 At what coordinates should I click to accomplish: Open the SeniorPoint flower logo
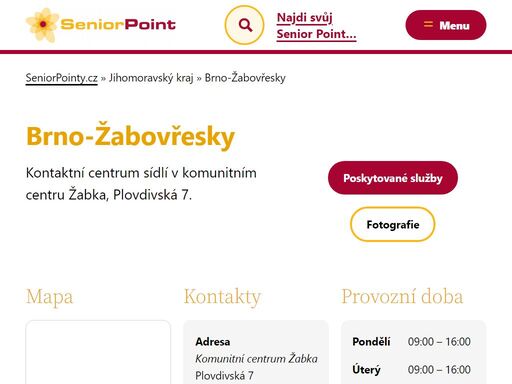[x=42, y=25]
